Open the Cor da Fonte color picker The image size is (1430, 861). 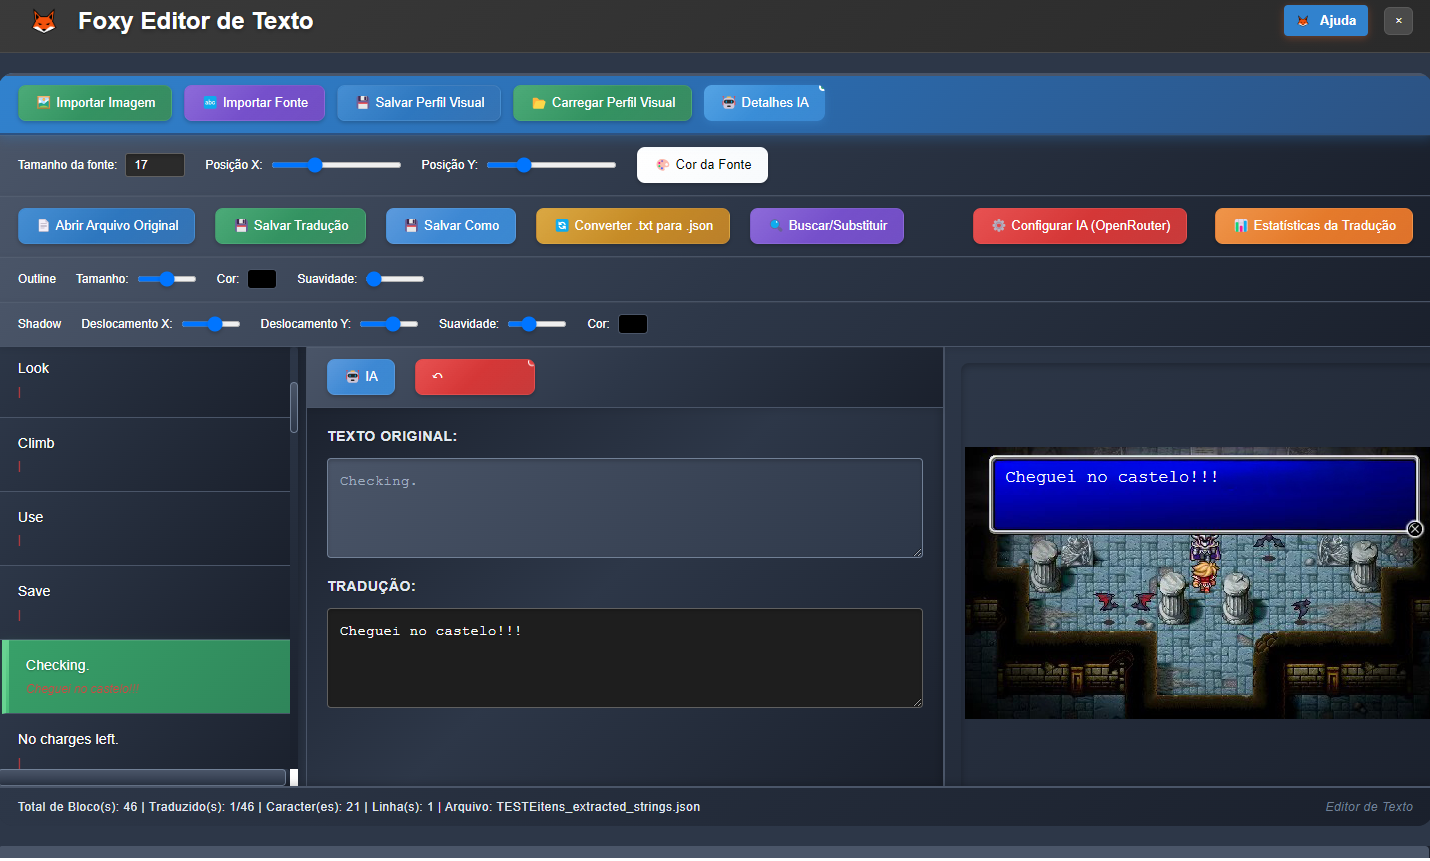pos(702,165)
